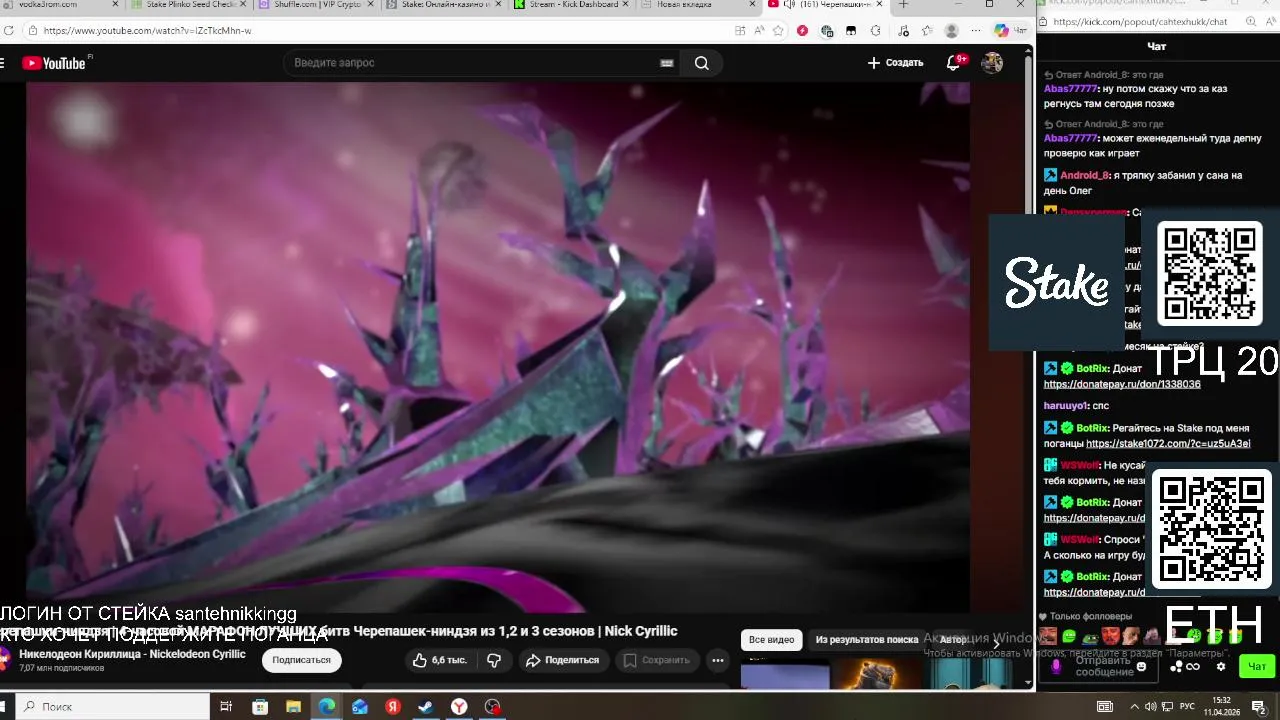Viewport: 1280px width, 720px height.
Task: Dislike the video
Action: pos(494,660)
